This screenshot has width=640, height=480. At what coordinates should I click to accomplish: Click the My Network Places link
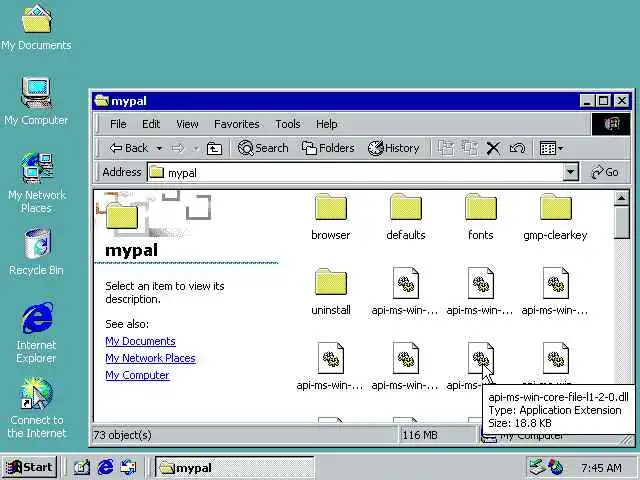(x=150, y=358)
